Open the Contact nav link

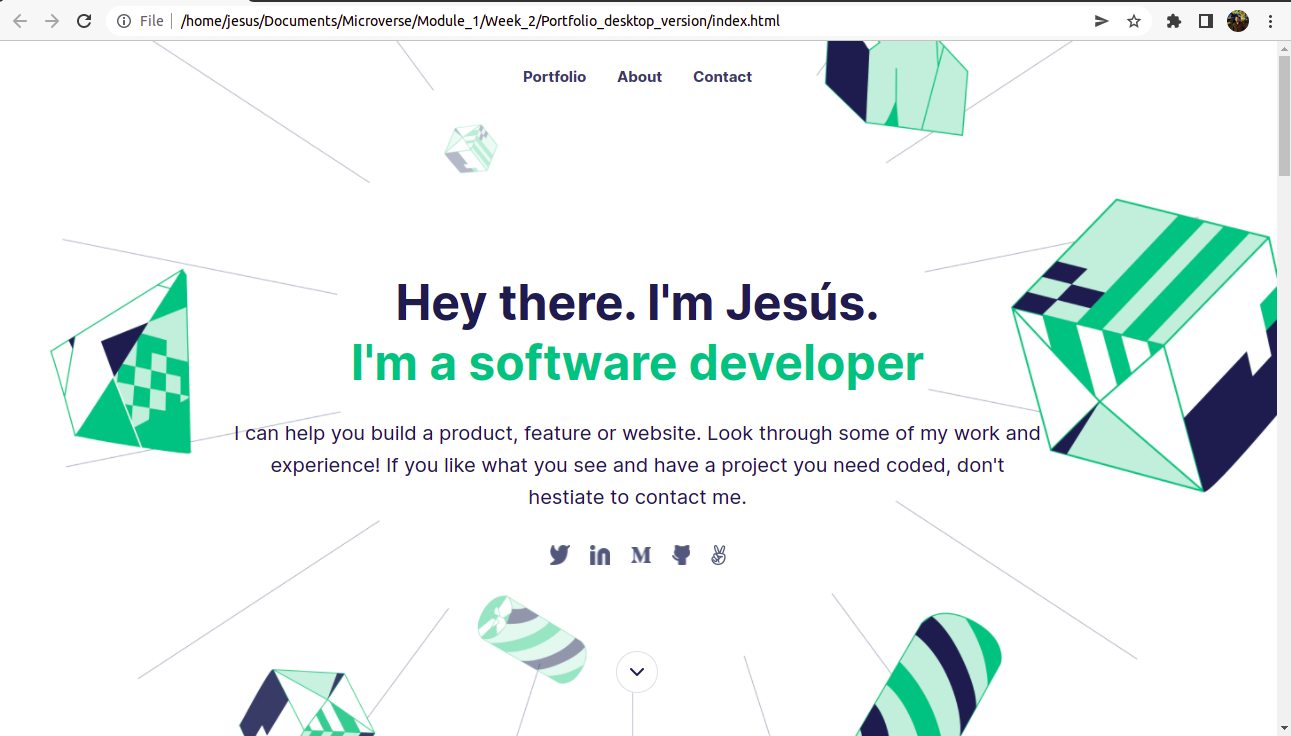pos(723,77)
